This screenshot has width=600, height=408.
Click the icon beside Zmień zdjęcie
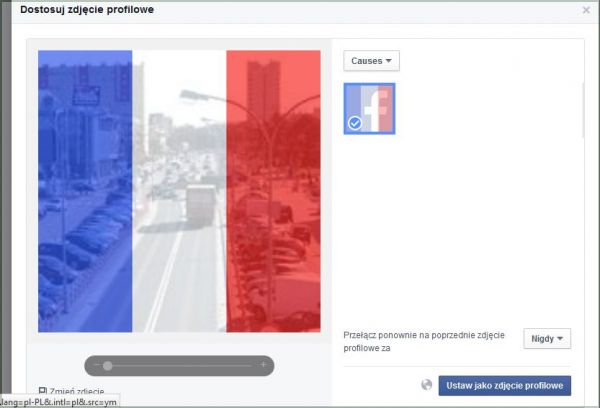coord(42,391)
